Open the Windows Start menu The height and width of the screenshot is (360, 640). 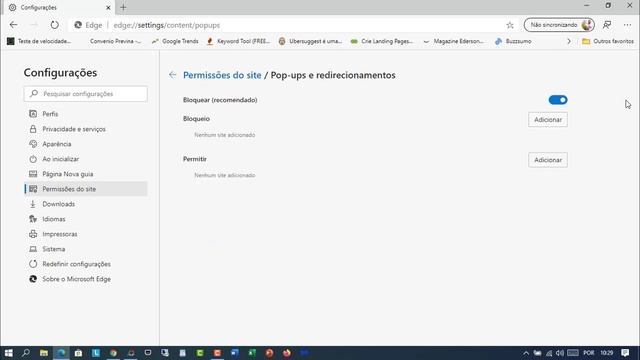pyautogui.click(x=9, y=353)
